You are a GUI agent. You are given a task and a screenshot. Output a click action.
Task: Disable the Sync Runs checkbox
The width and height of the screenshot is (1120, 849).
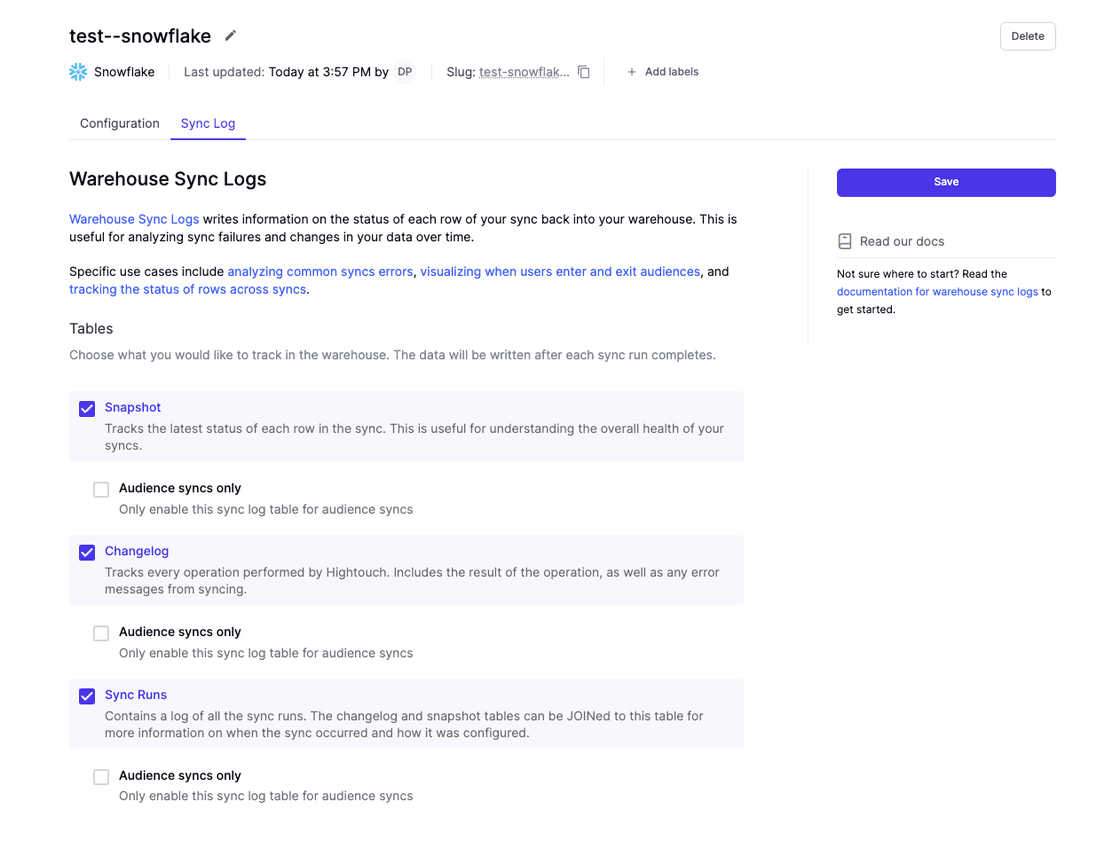[87, 696]
